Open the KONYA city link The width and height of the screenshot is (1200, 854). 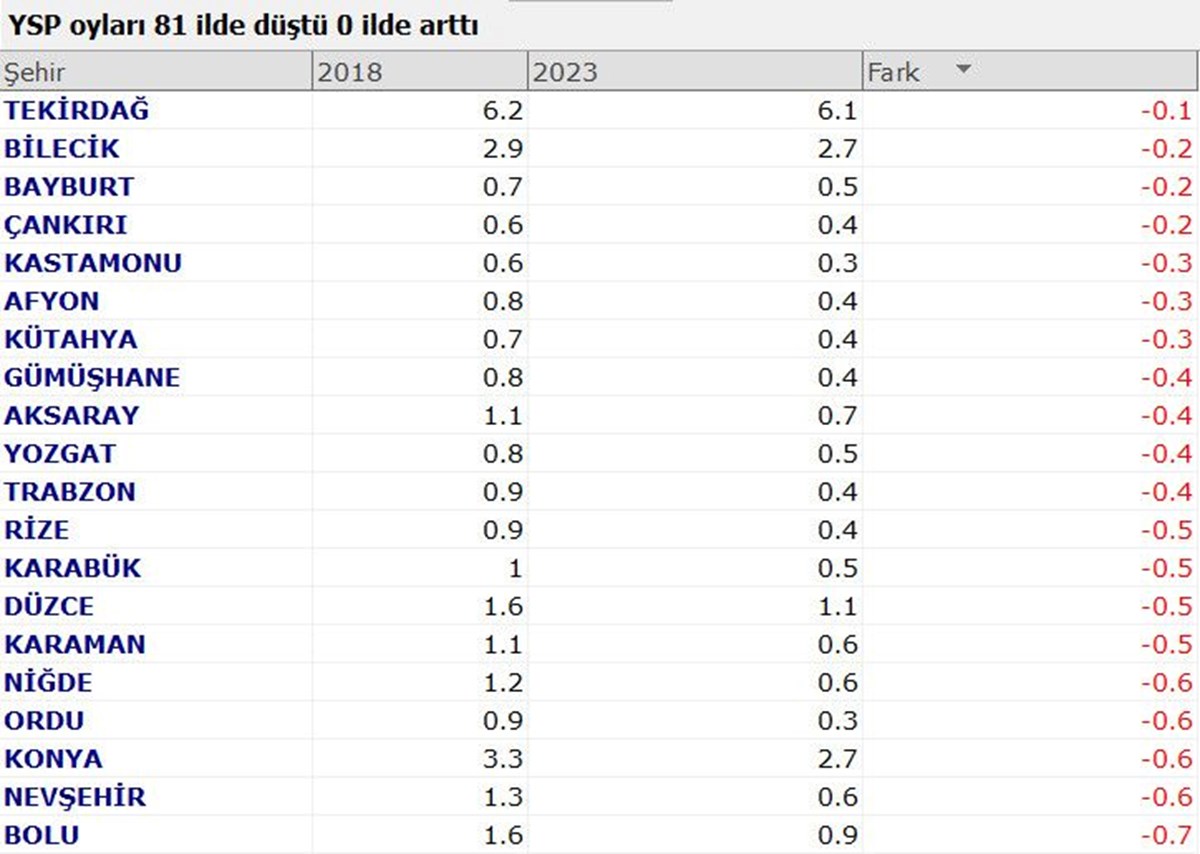(53, 757)
